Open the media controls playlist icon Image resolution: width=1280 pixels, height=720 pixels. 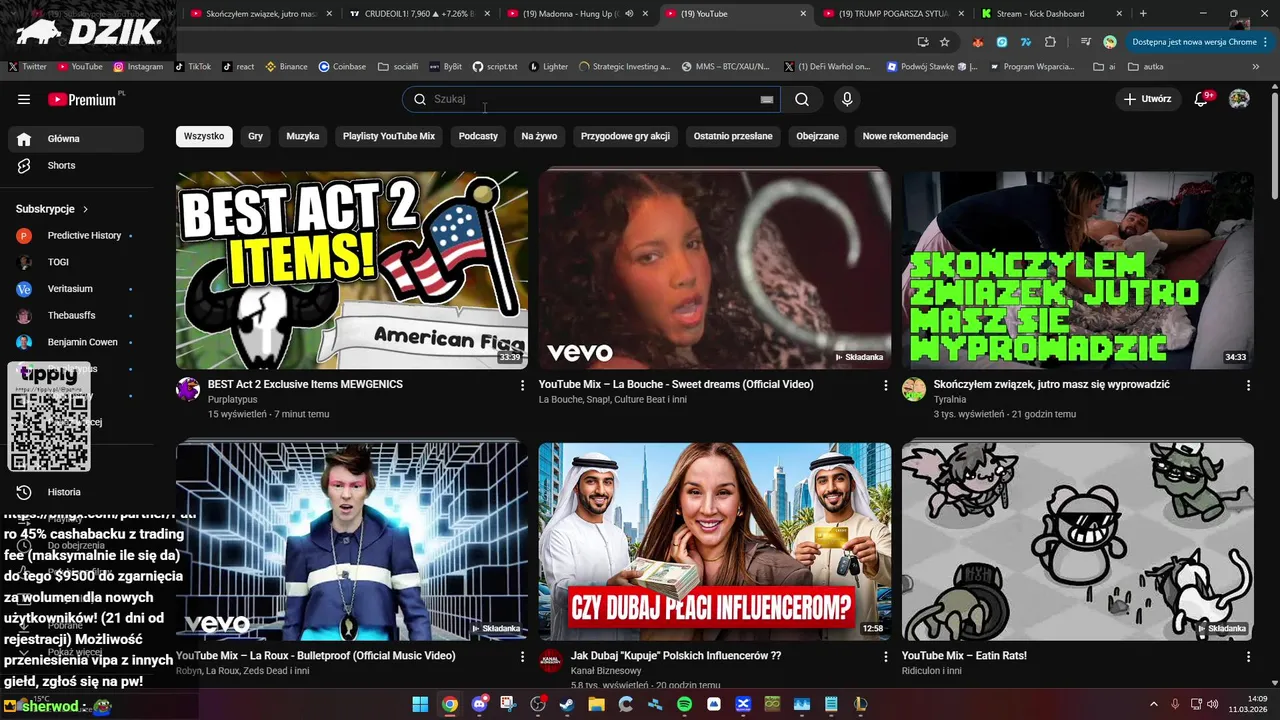(x=1086, y=42)
